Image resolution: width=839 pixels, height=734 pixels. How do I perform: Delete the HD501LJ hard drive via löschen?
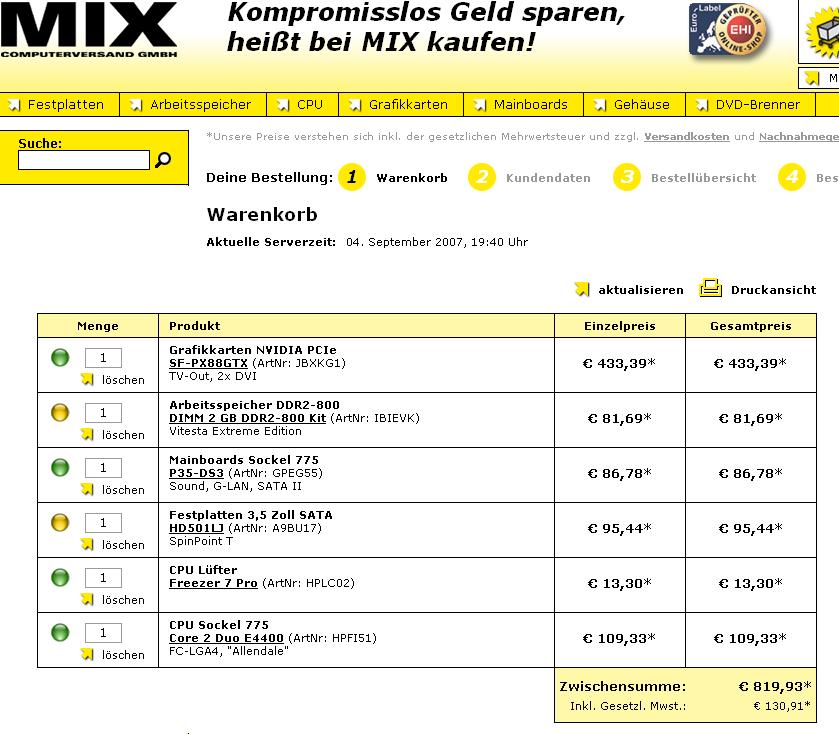[x=123, y=545]
